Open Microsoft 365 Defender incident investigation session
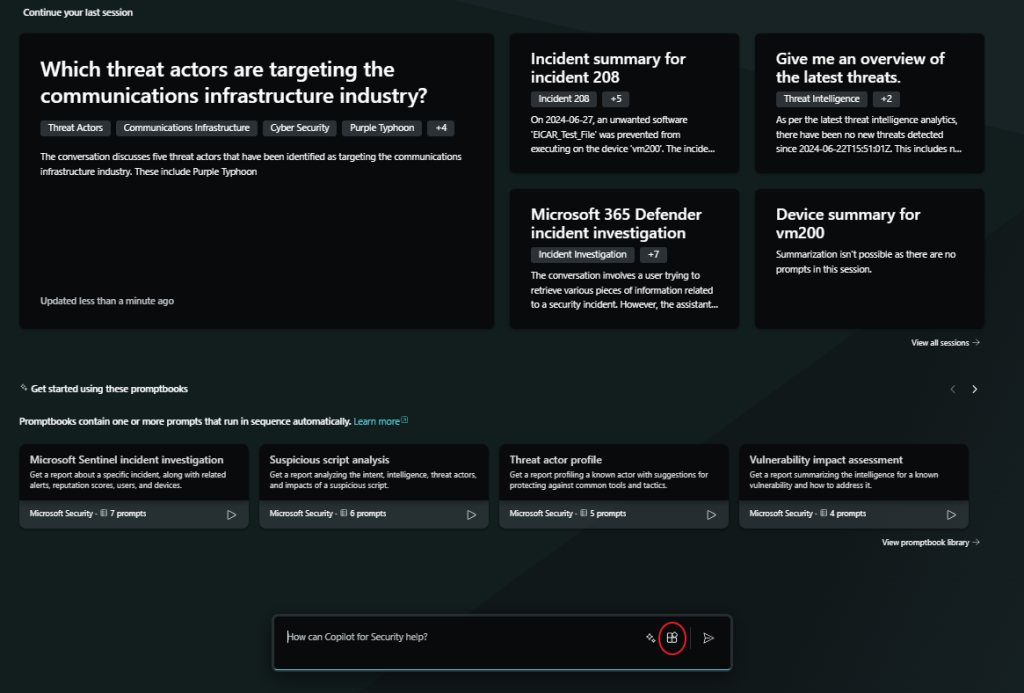The width and height of the screenshot is (1024, 693). pyautogui.click(x=624, y=259)
